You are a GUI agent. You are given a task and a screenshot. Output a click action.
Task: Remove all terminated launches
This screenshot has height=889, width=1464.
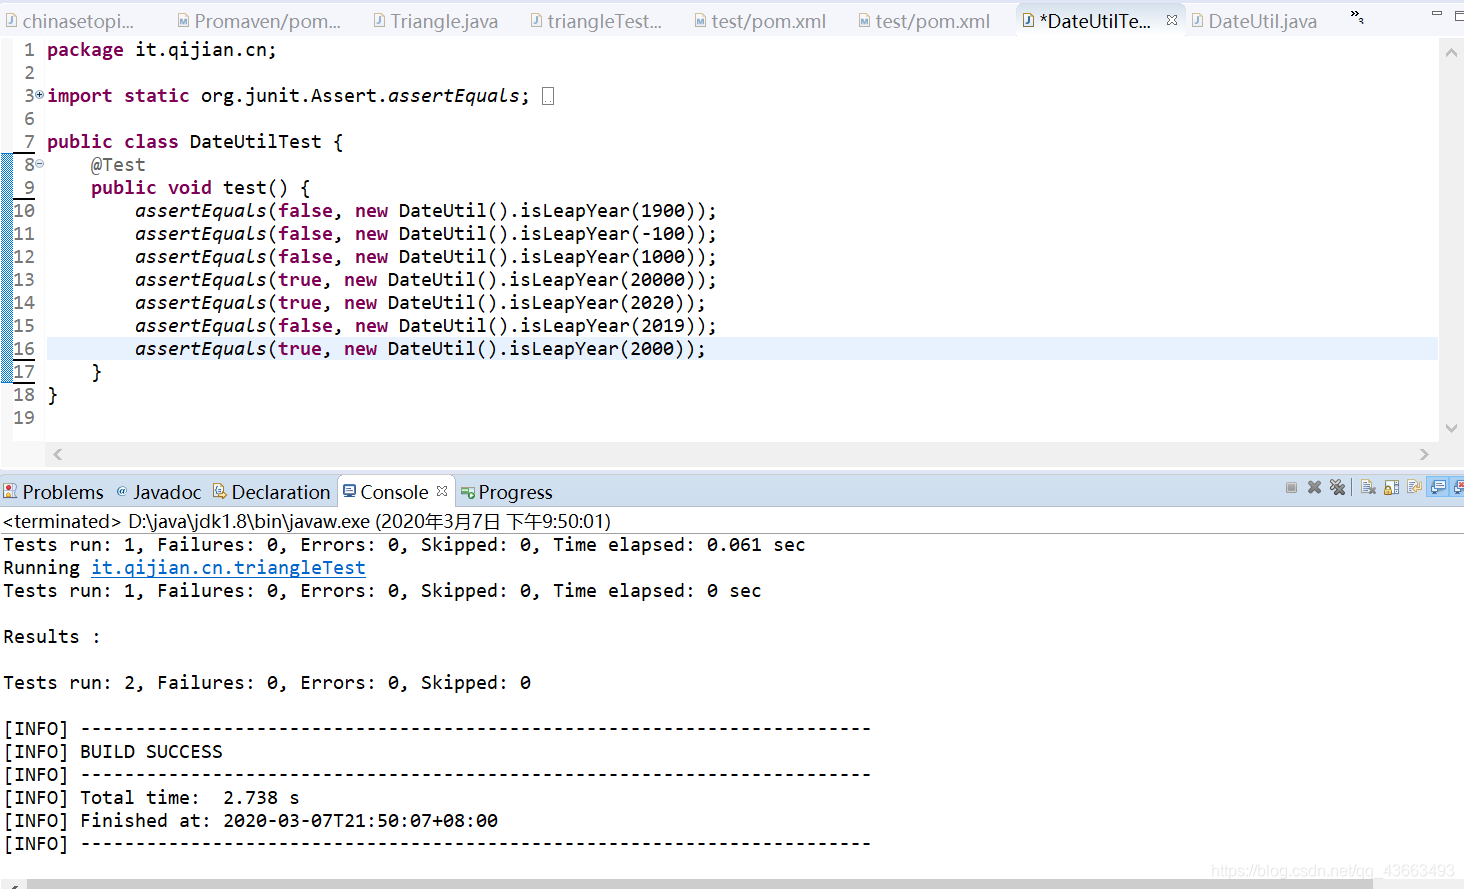coord(1337,487)
